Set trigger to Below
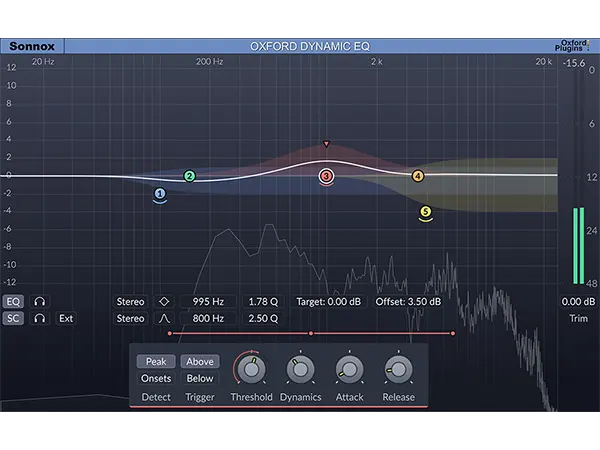The image size is (600, 450). (200, 378)
